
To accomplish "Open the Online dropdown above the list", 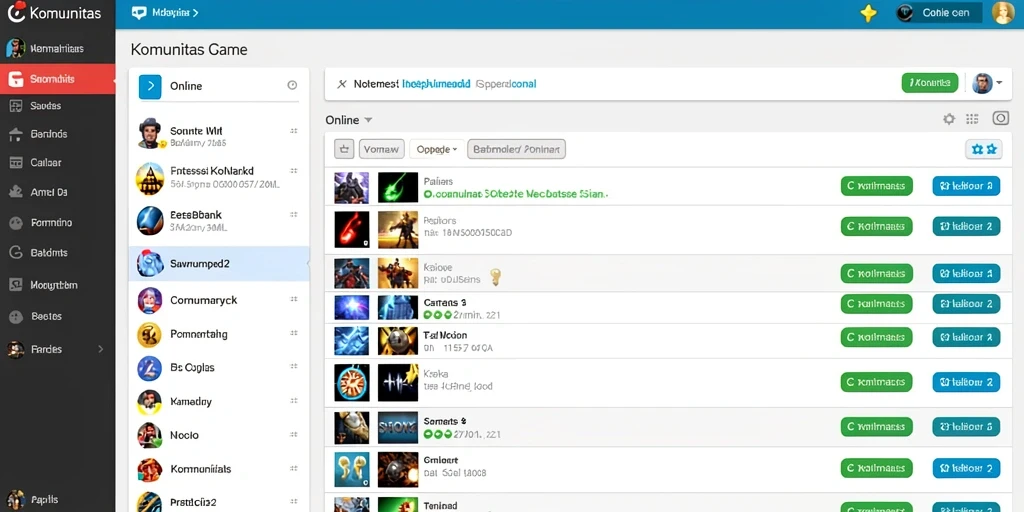I will [349, 120].
